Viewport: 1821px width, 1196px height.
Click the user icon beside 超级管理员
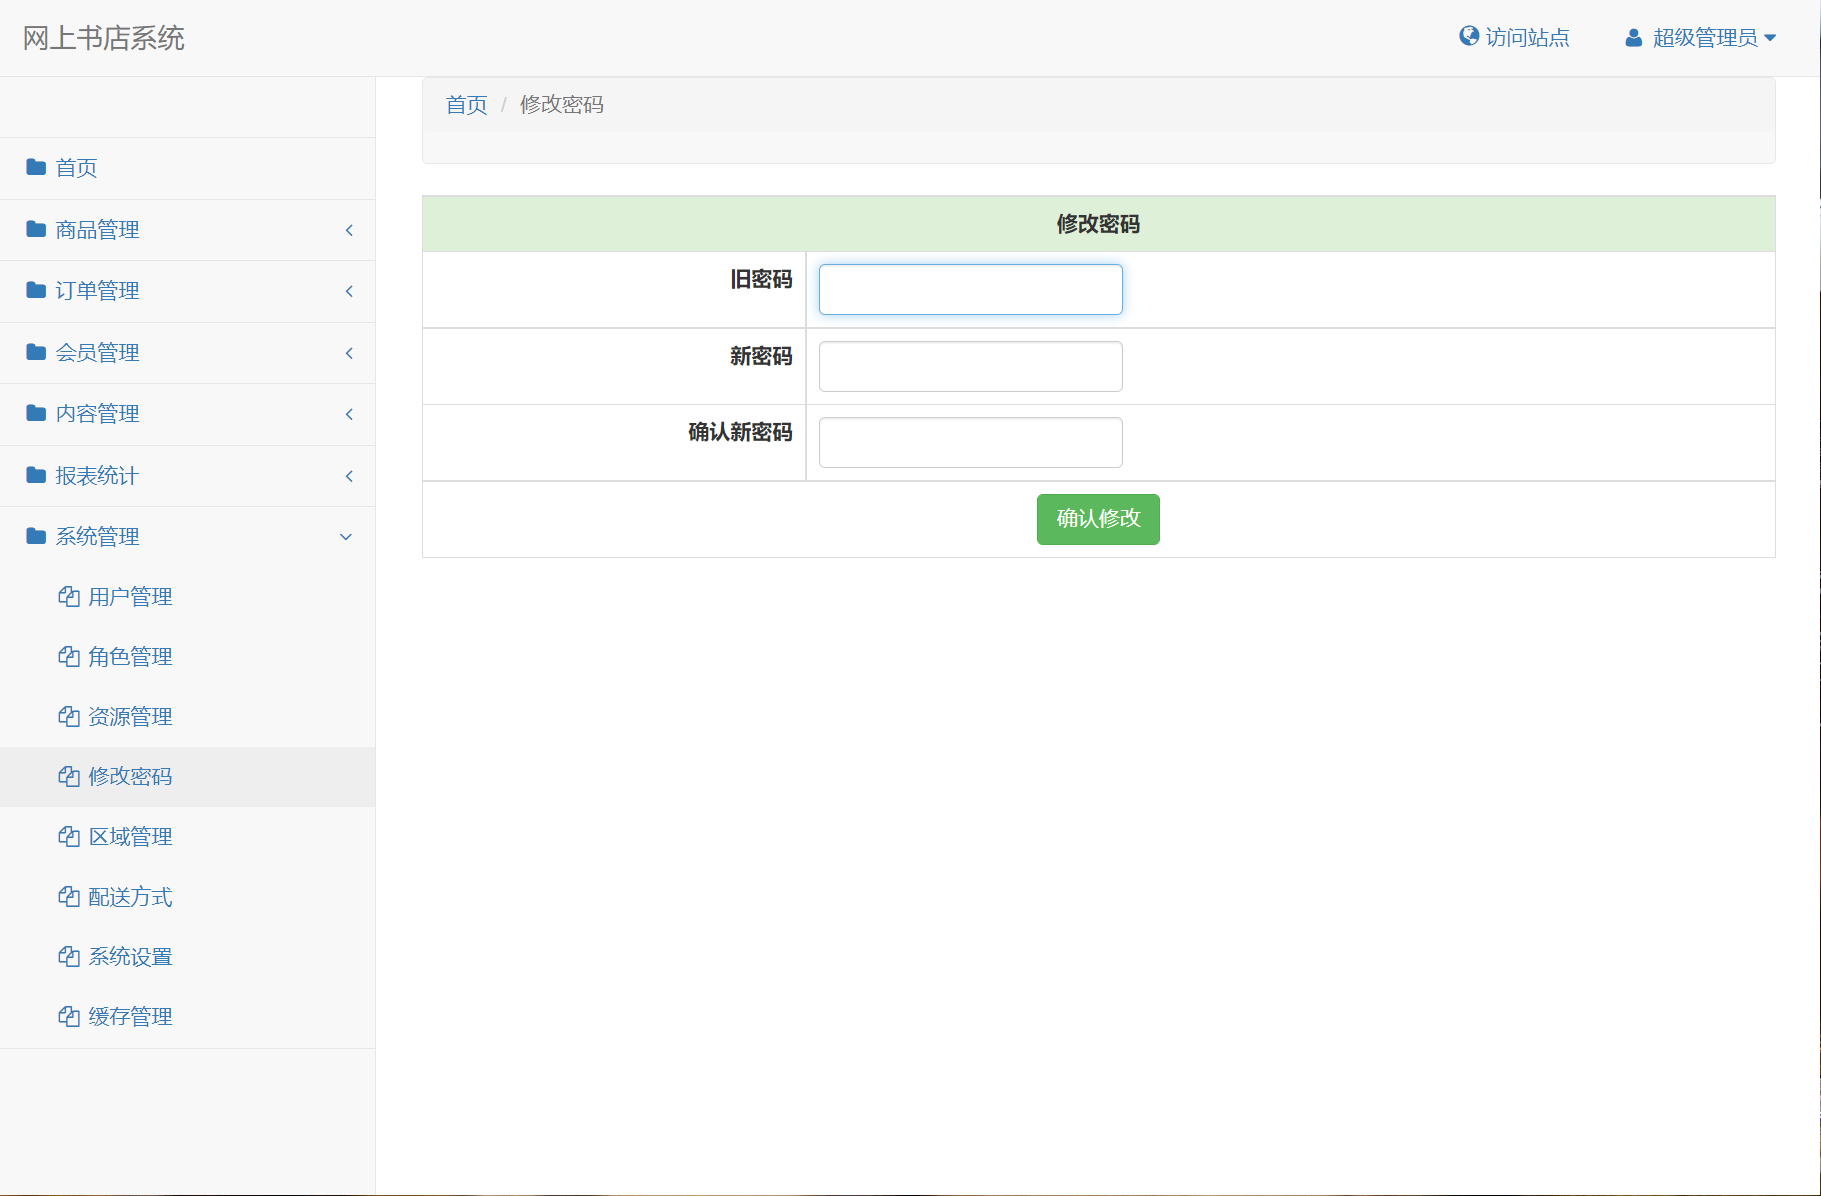pos(1633,38)
